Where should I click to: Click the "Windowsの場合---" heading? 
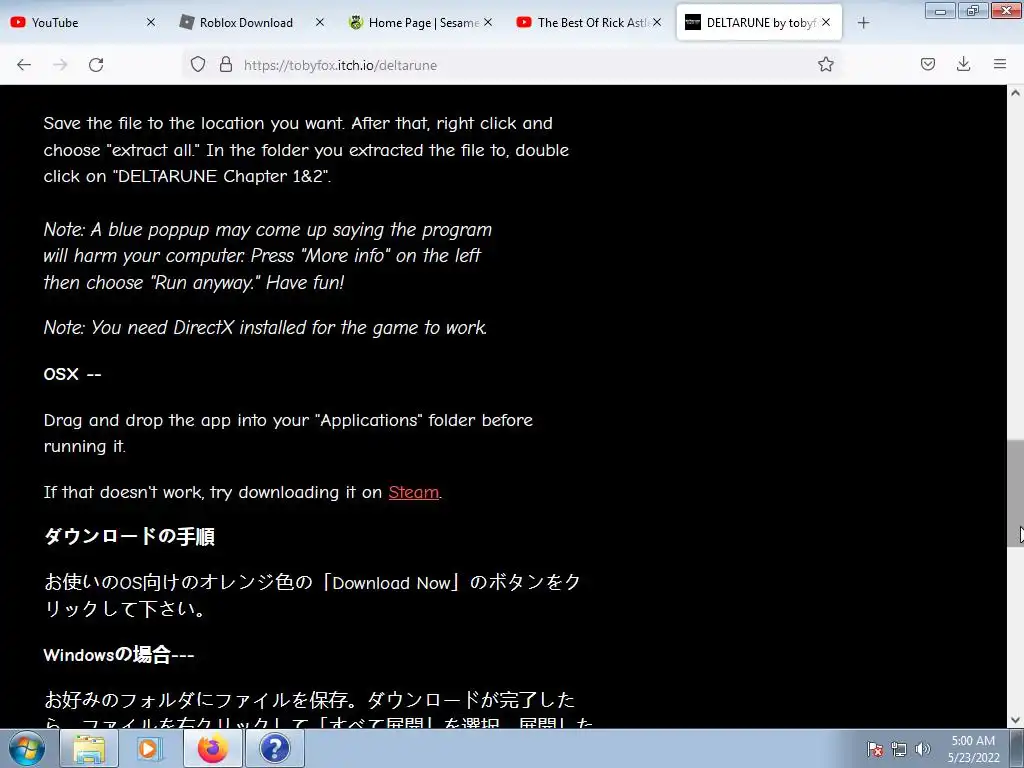(119, 654)
